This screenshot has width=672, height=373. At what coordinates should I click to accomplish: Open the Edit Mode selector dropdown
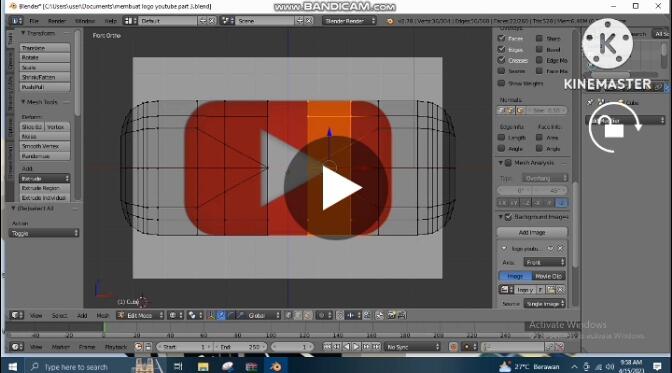tap(140, 315)
